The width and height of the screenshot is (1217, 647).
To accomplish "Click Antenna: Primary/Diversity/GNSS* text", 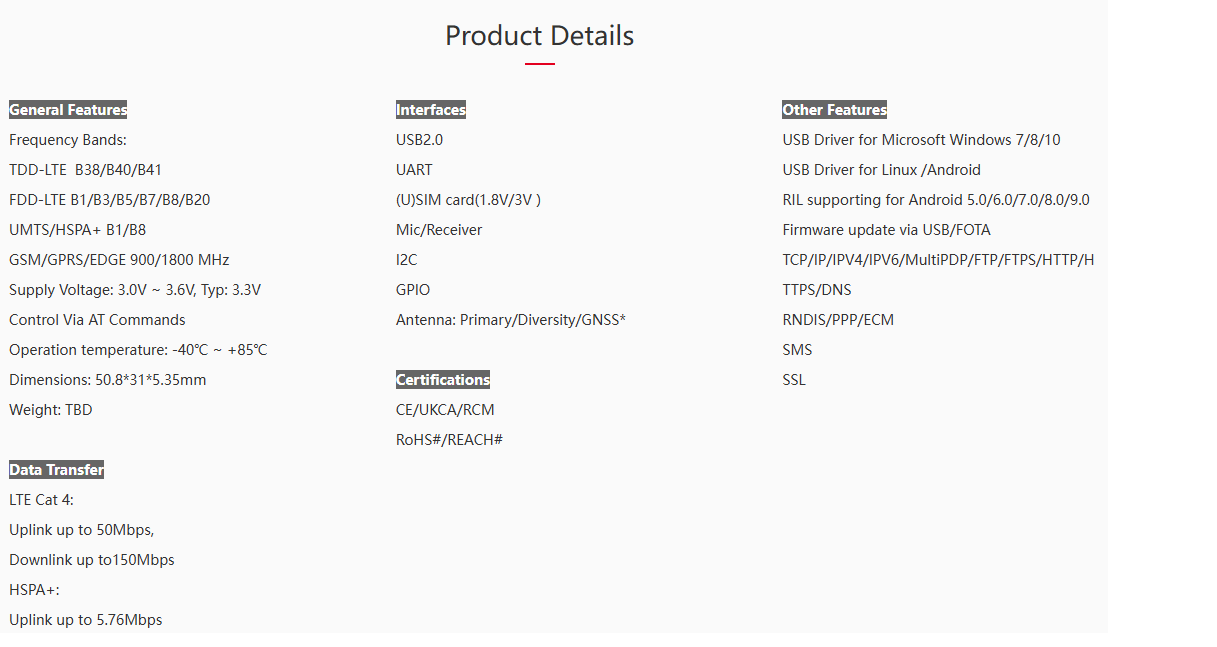I will (x=511, y=320).
